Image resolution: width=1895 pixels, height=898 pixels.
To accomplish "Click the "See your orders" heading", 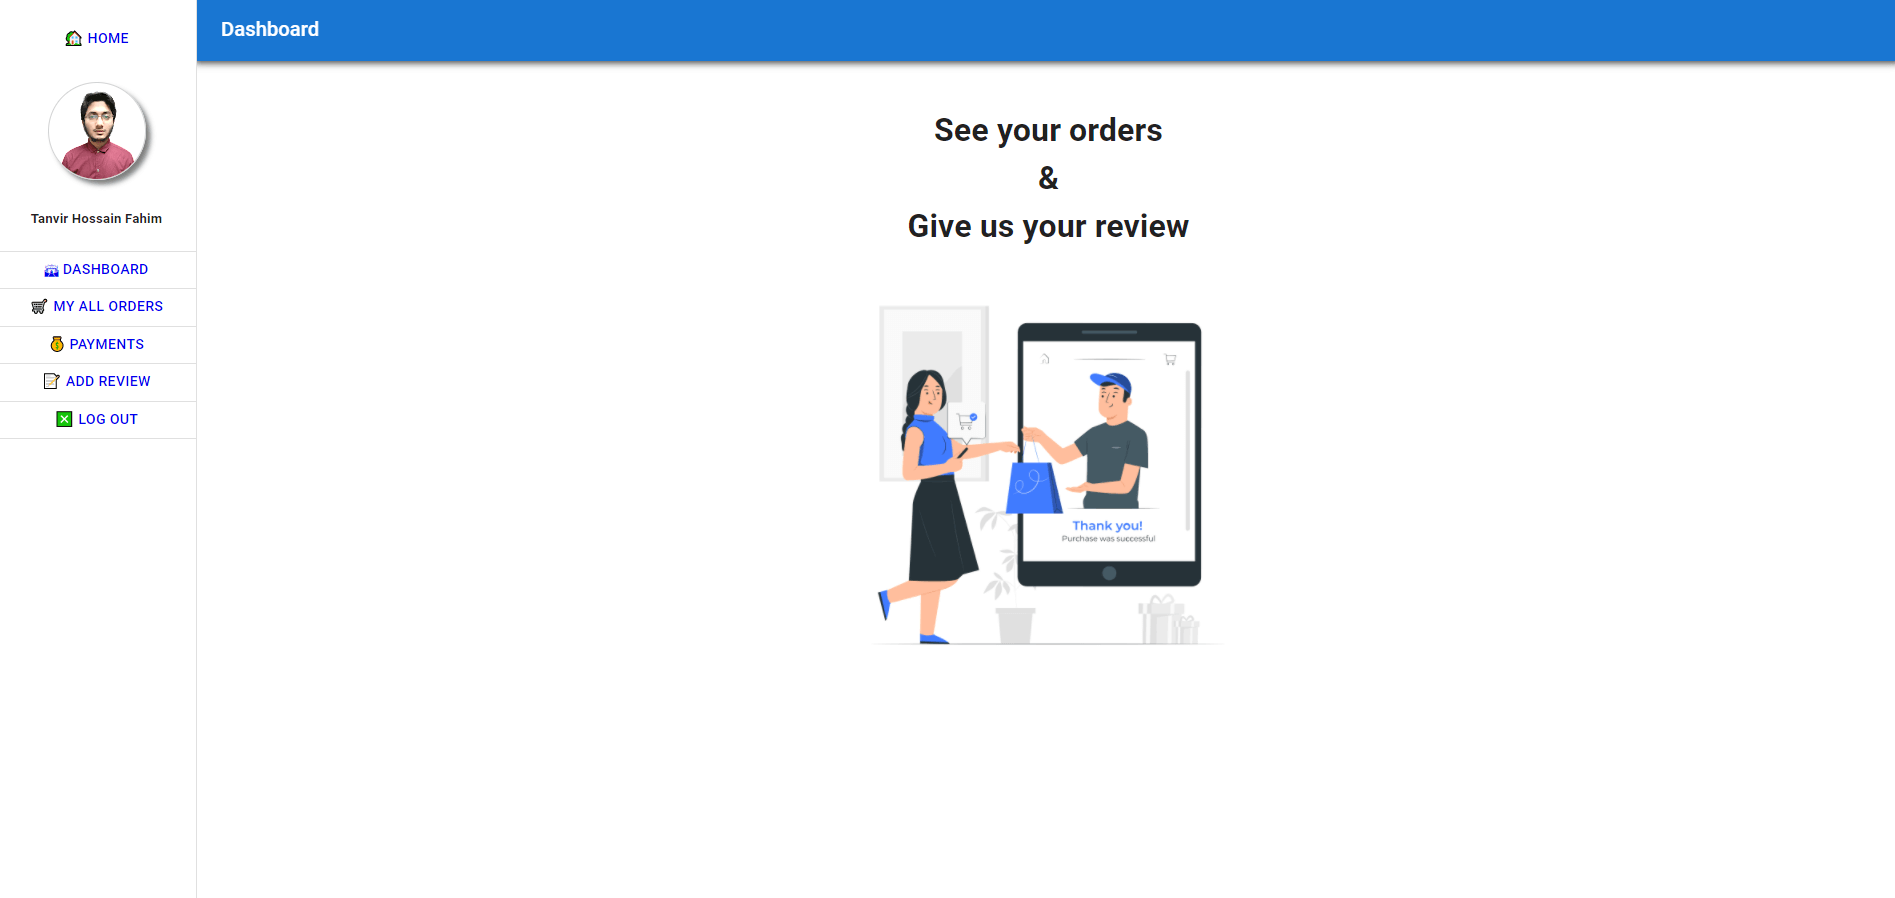I will pyautogui.click(x=1047, y=131).
